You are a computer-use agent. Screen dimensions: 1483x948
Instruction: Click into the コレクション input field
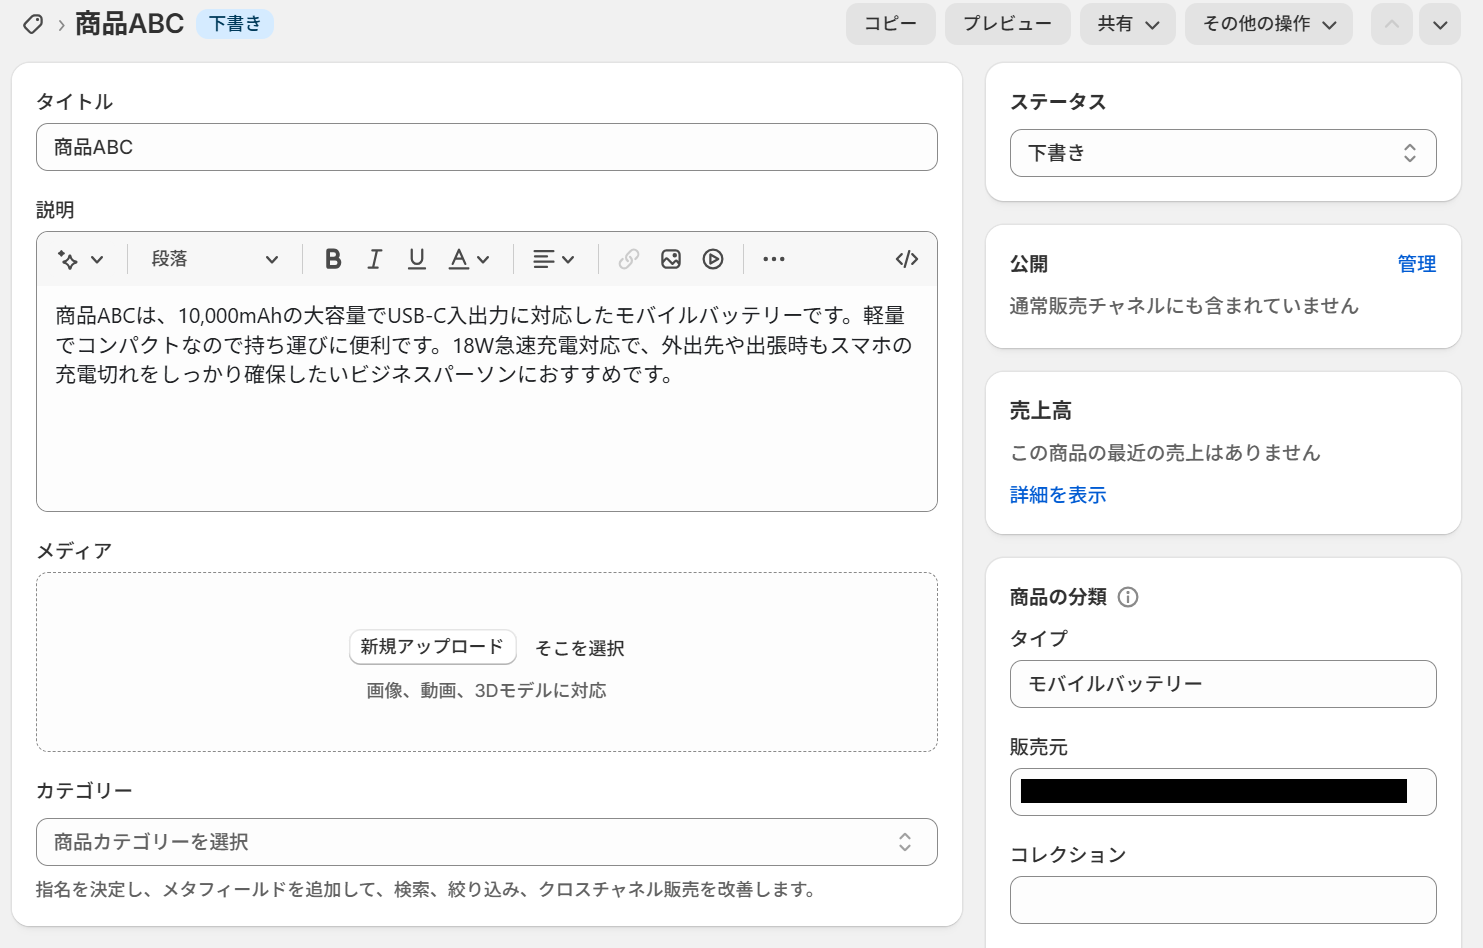click(1223, 900)
